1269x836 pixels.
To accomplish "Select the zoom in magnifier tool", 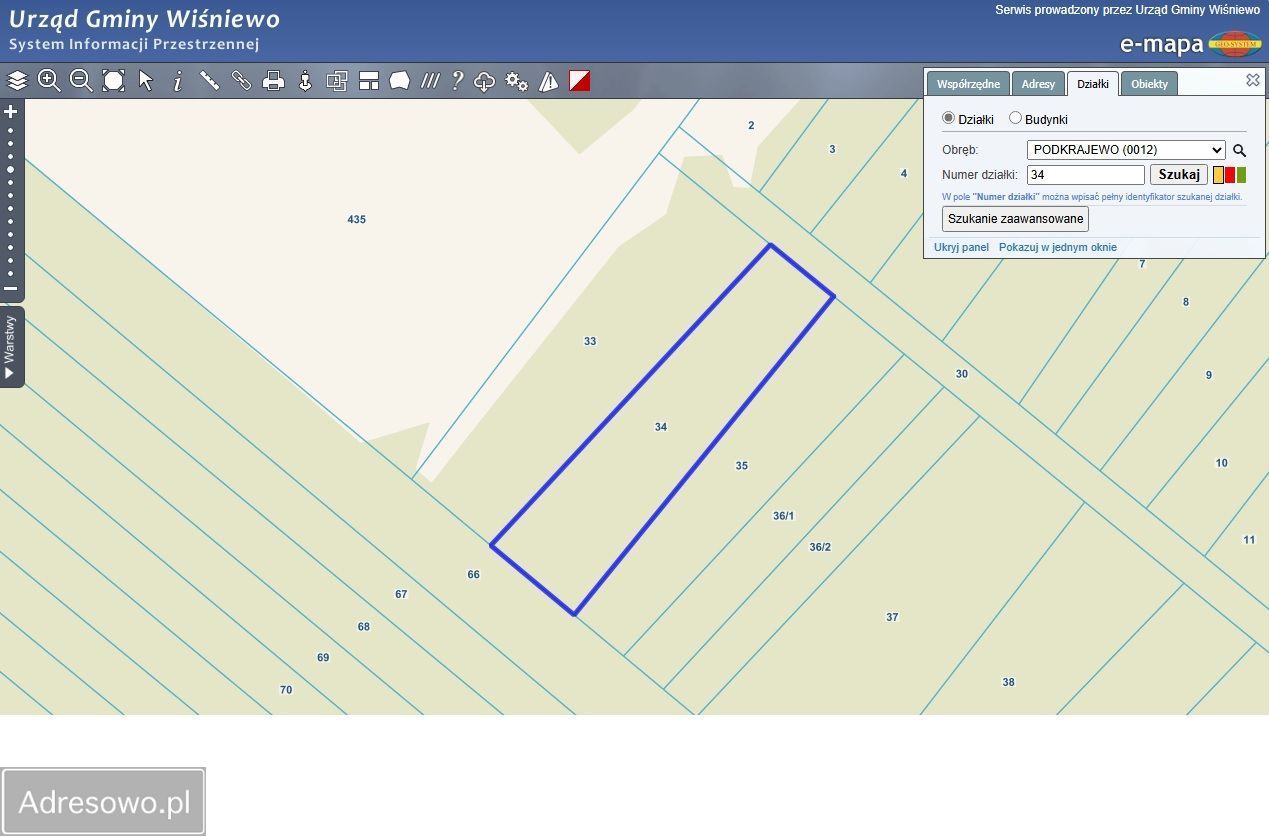I will pos(49,81).
